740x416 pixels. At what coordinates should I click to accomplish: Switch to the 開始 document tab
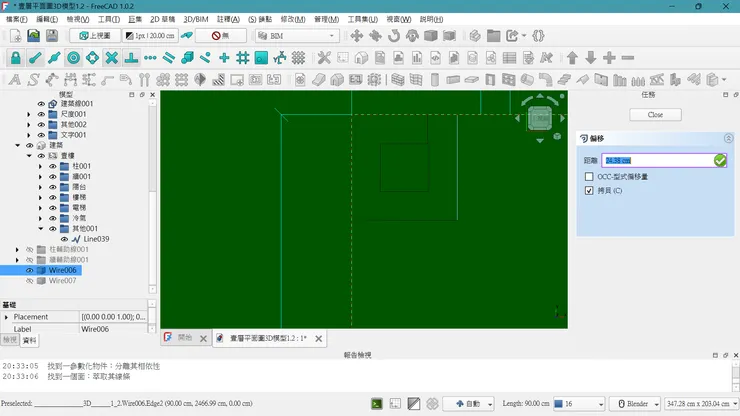185,338
